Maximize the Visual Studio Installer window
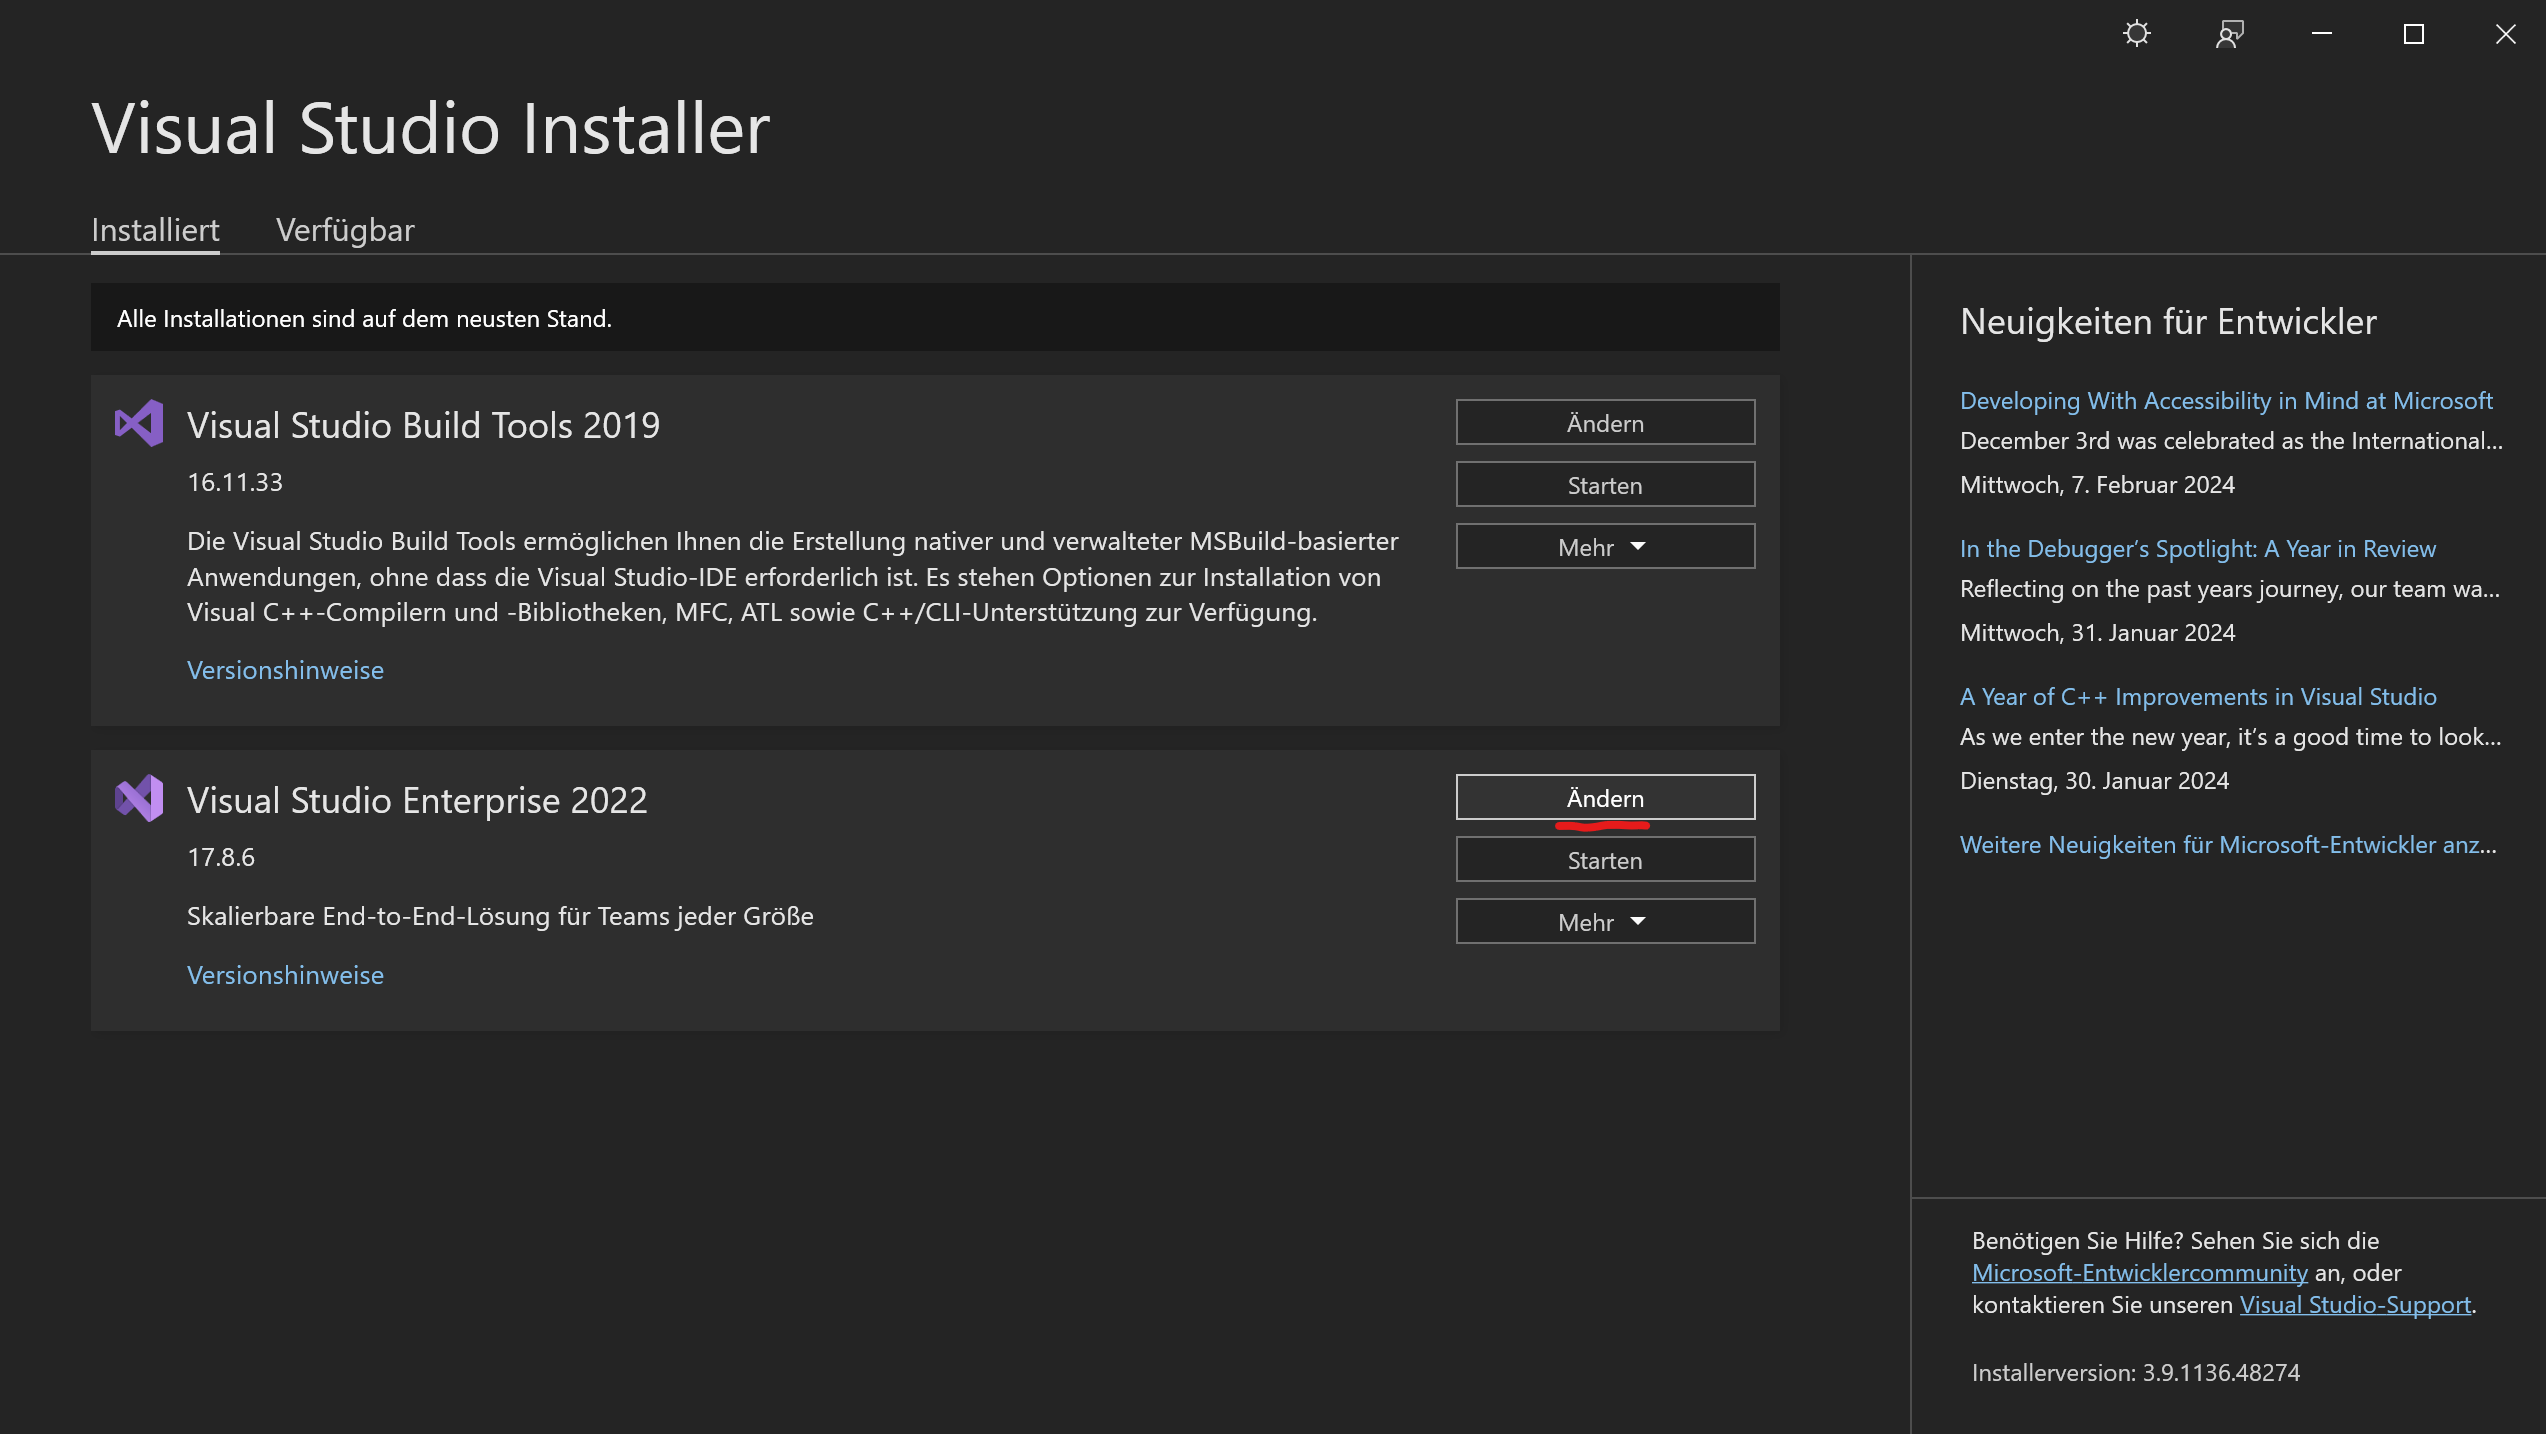Screen dimensions: 2546x1434 (x=2414, y=34)
